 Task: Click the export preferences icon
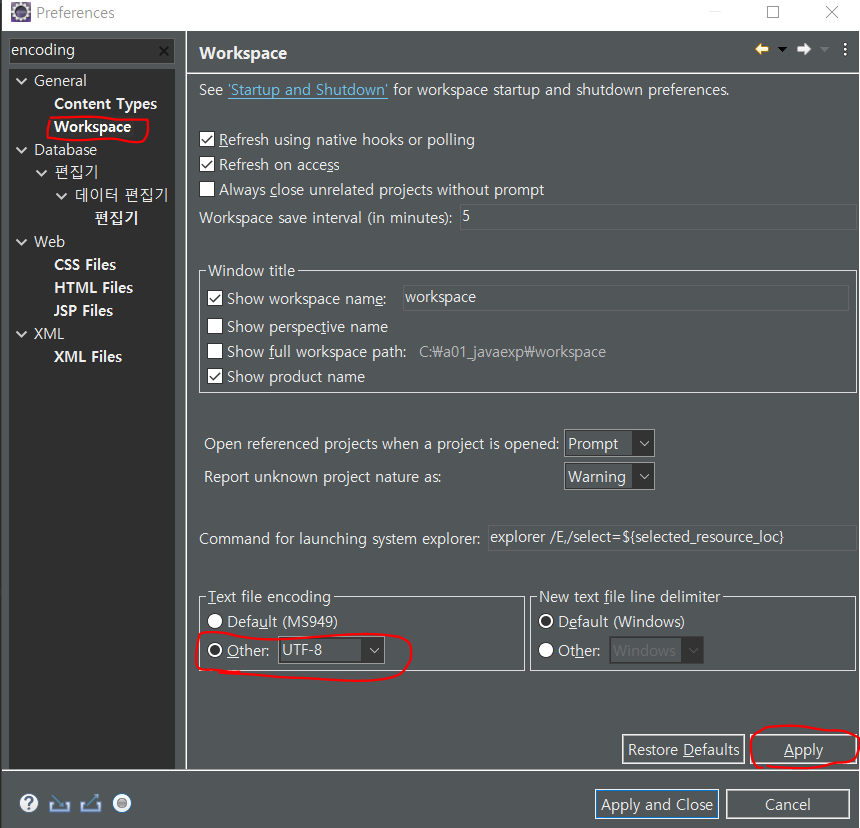[x=91, y=803]
